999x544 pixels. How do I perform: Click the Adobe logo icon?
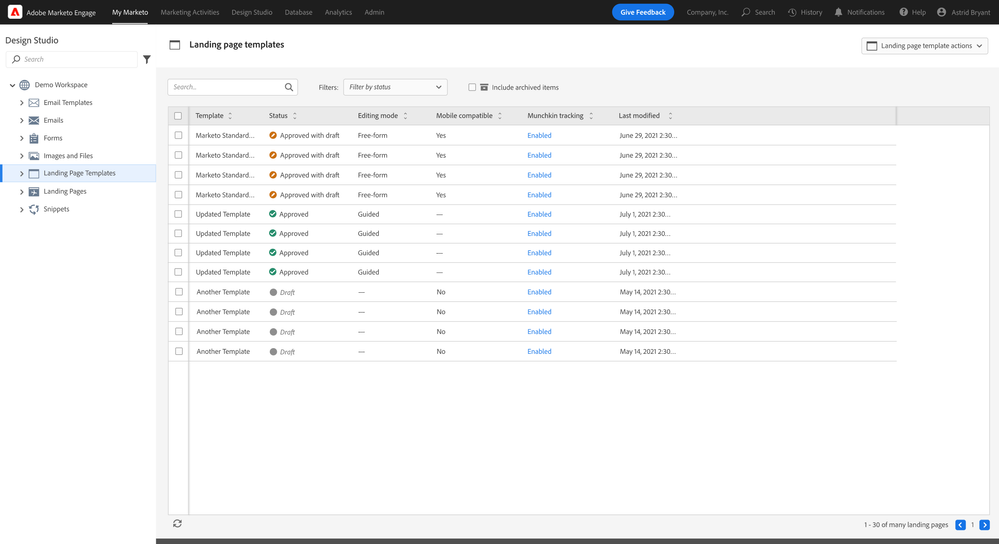tap(15, 12)
